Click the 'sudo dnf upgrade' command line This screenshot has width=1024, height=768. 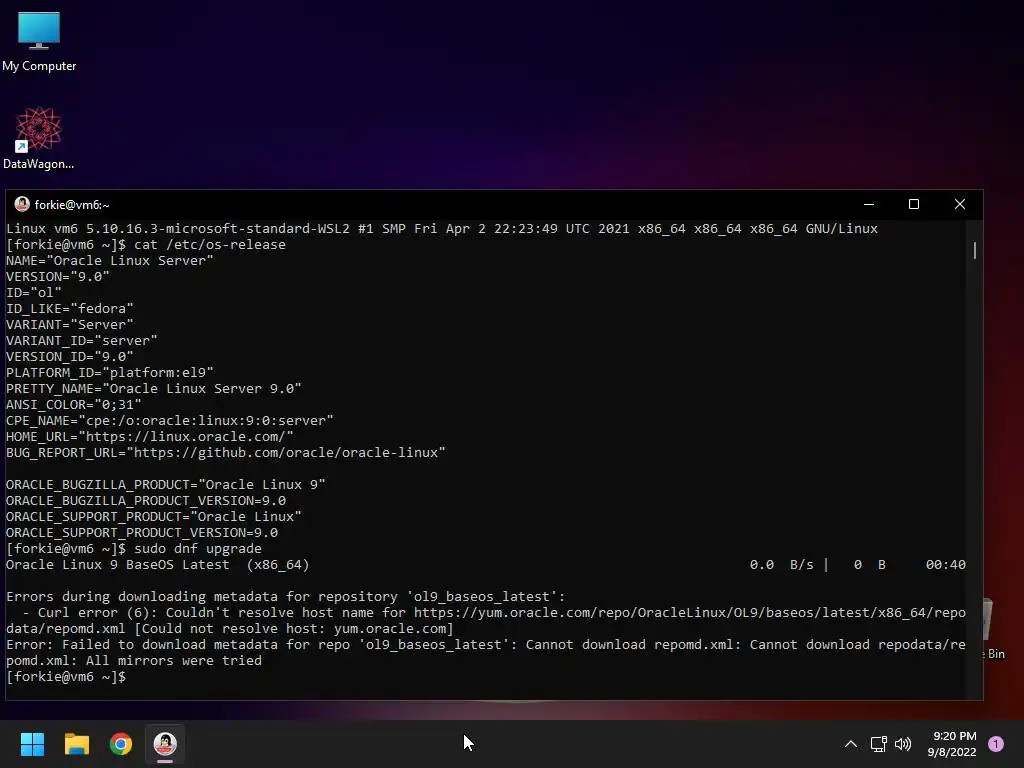(x=134, y=549)
